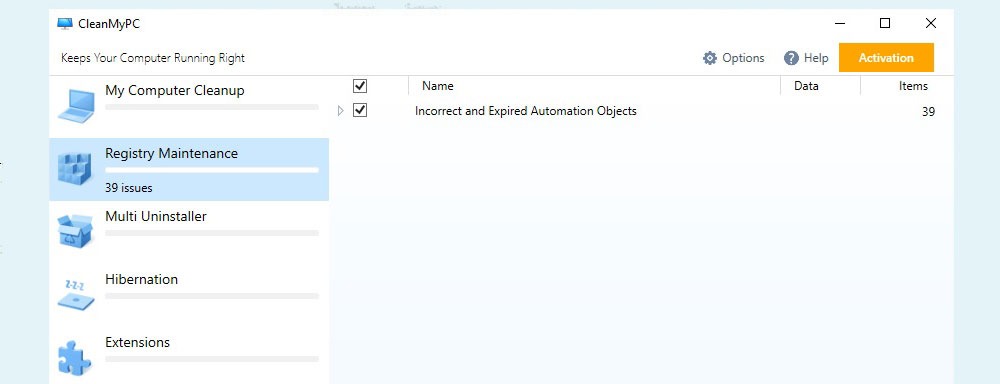Switch to the Hibernation section

point(189,295)
